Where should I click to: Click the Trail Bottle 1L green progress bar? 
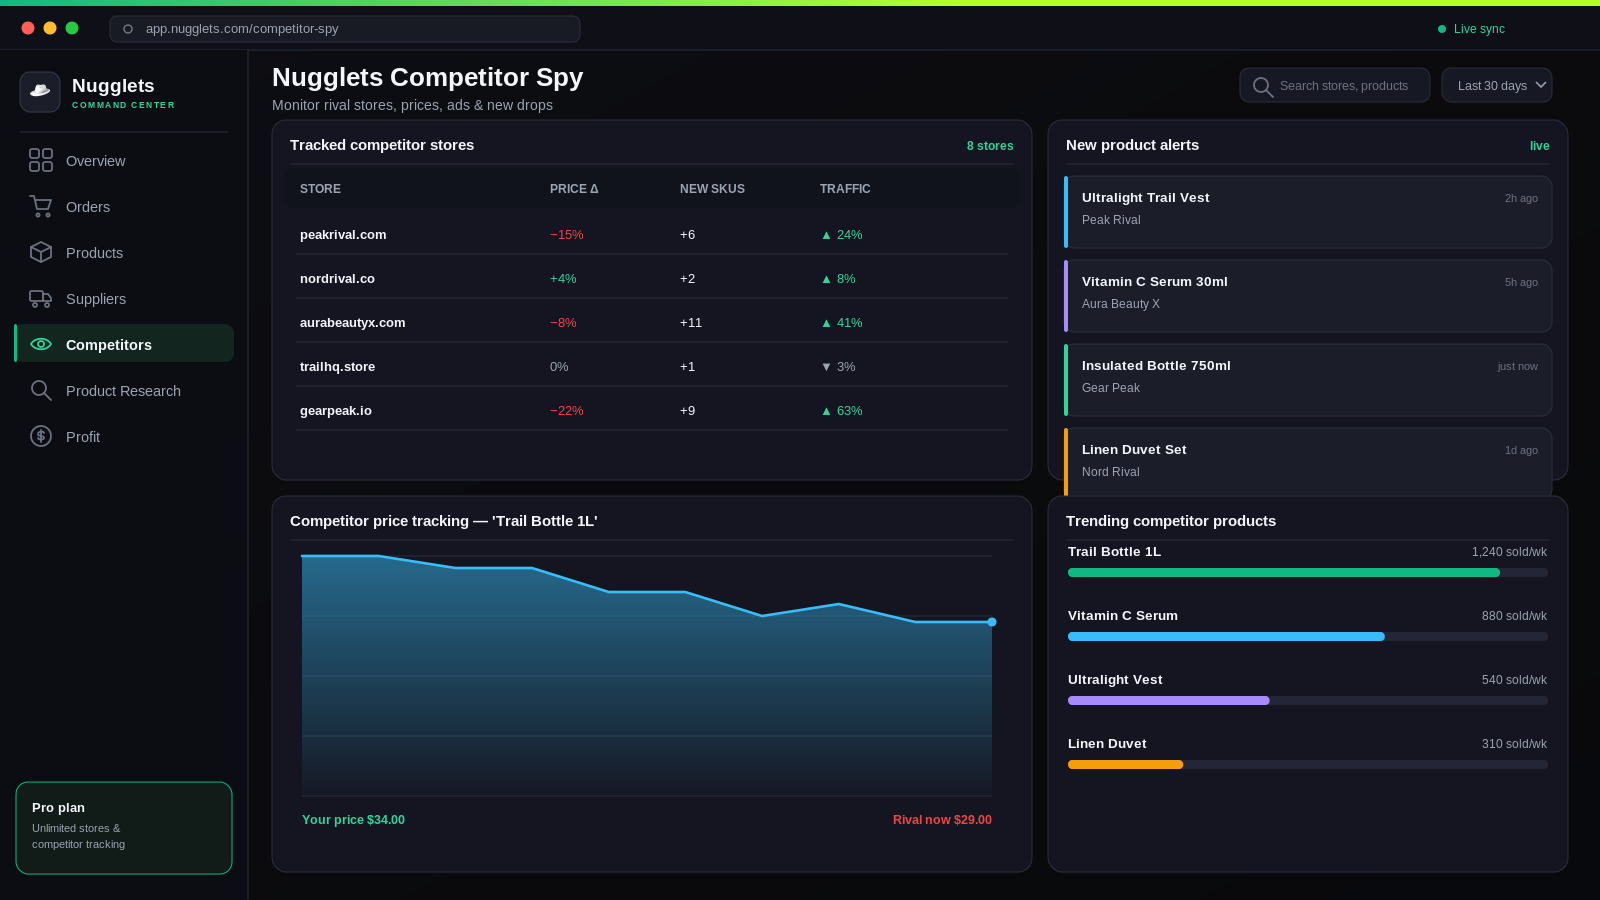point(1284,573)
